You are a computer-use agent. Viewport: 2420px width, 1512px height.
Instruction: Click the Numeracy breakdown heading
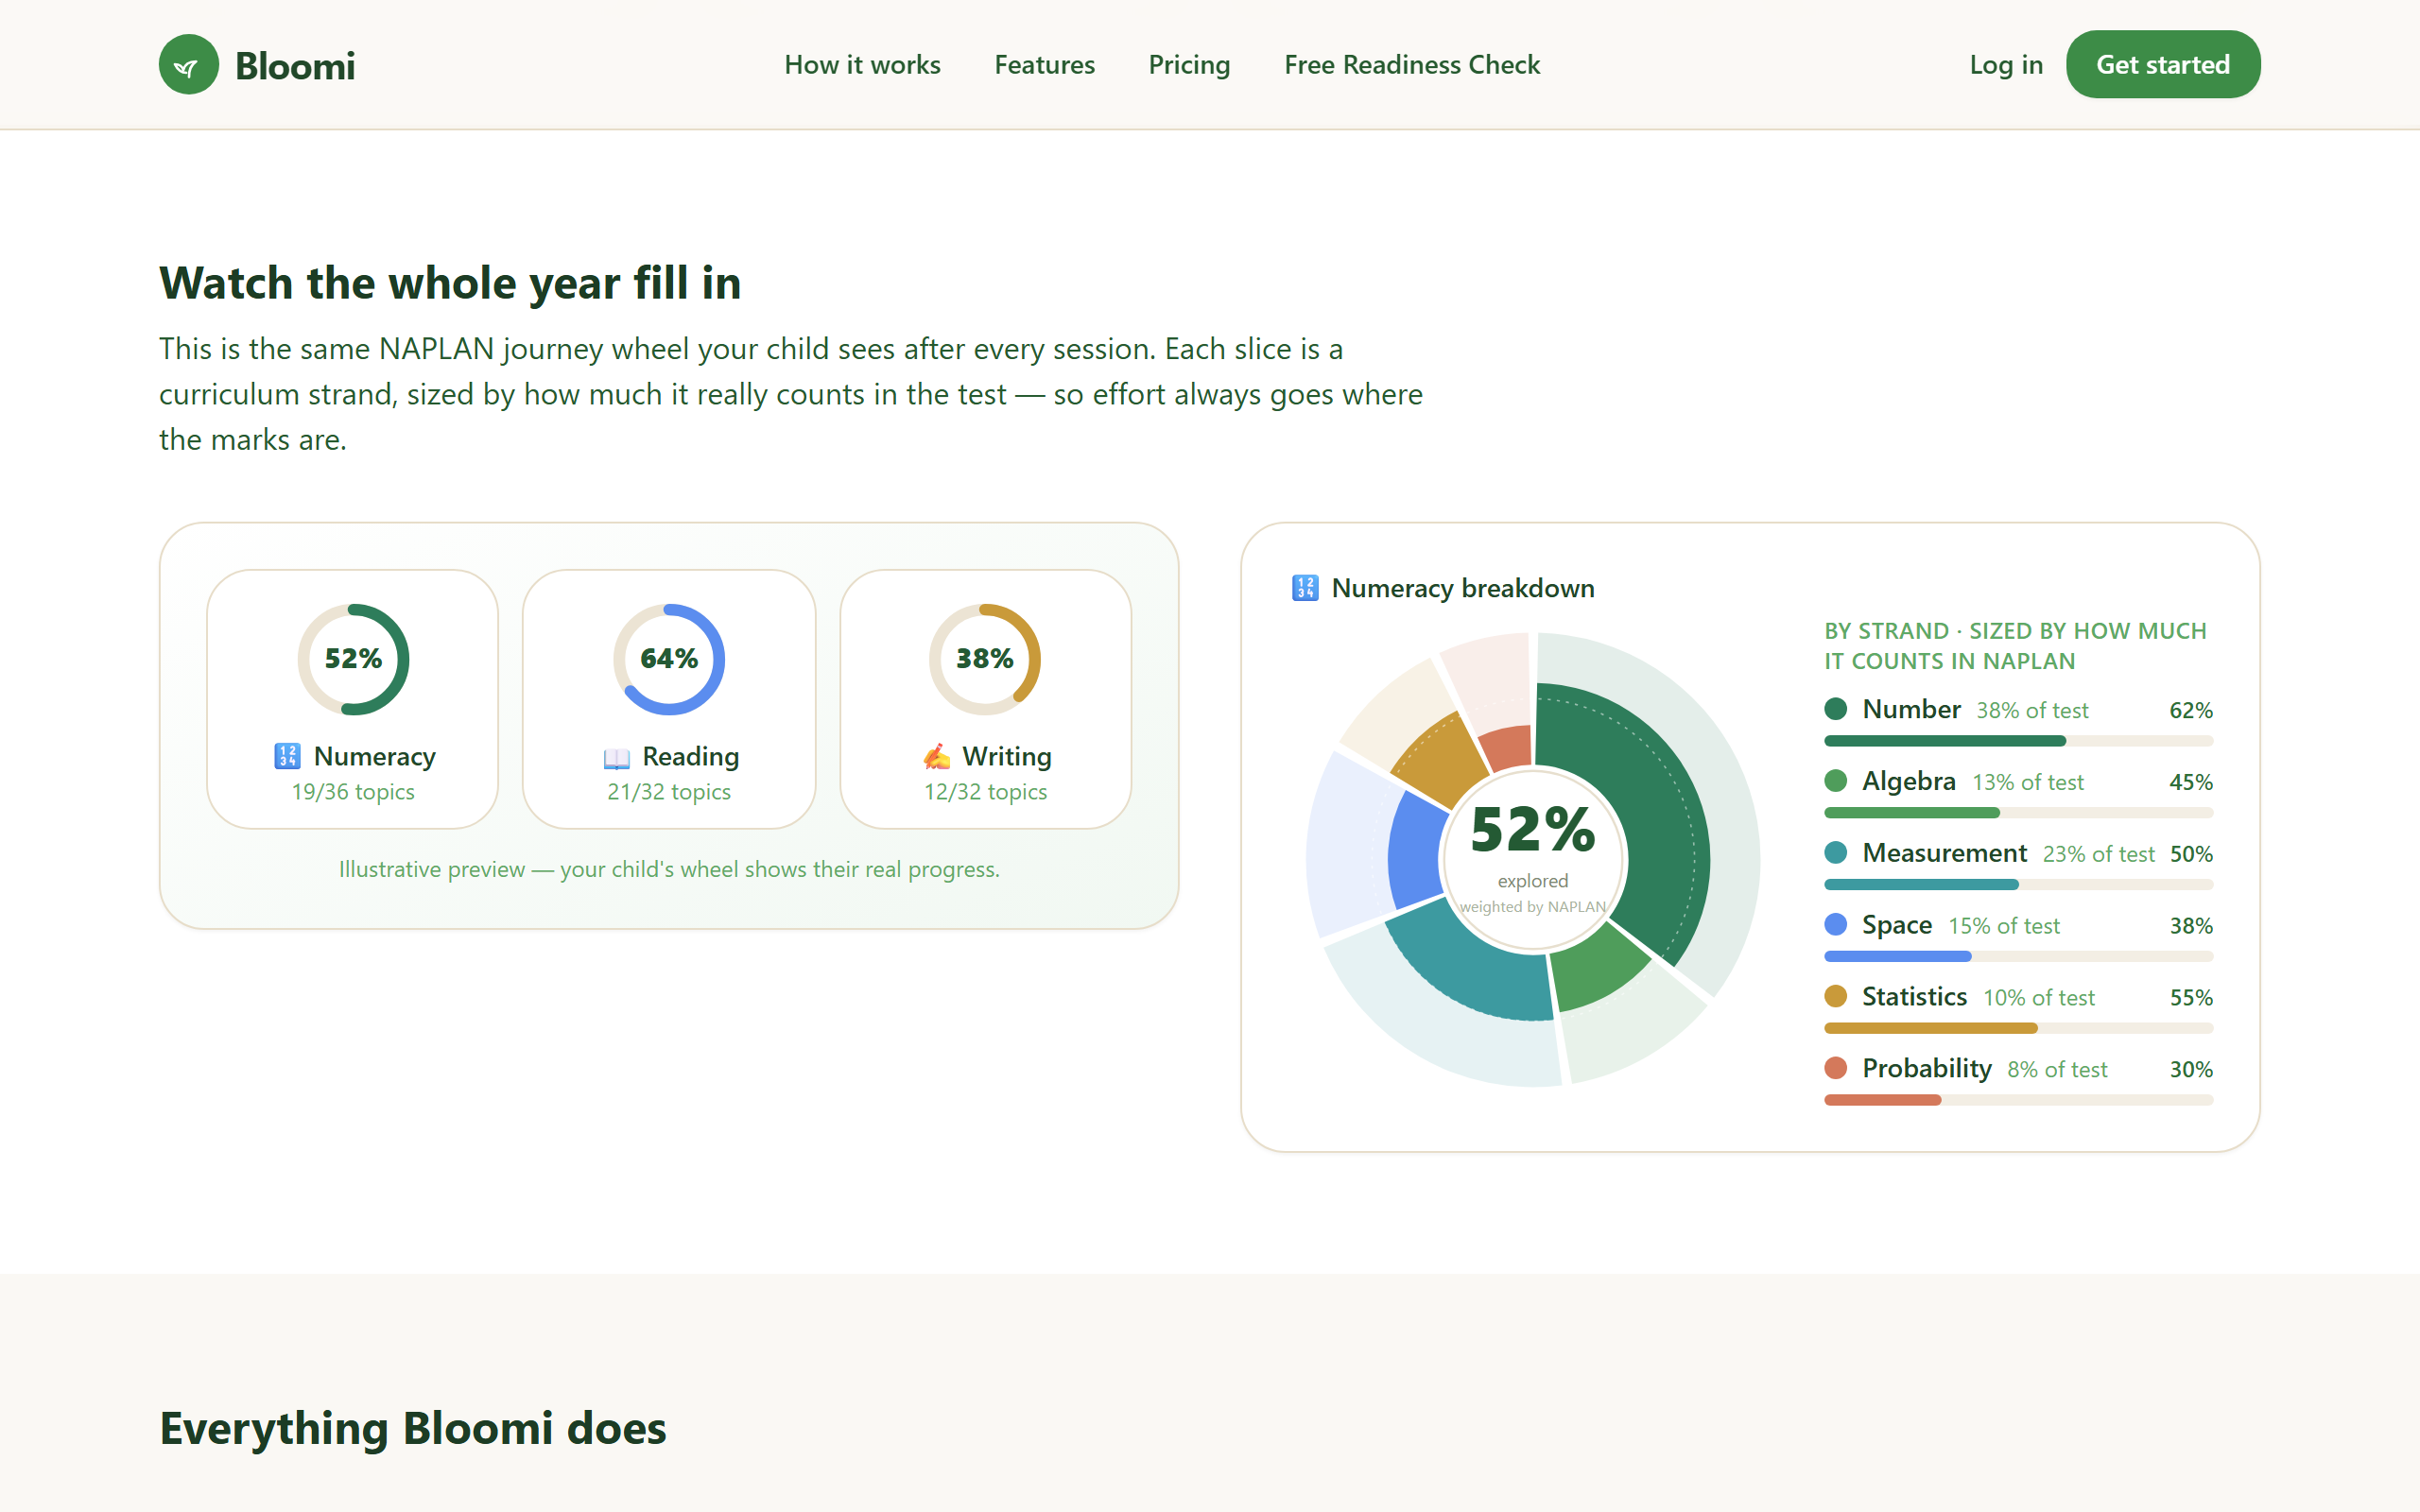pos(1462,588)
